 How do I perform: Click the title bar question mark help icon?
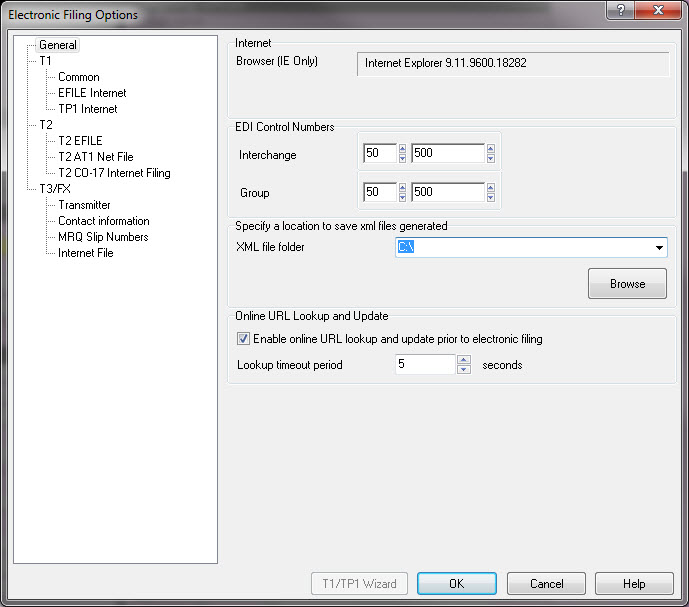click(620, 10)
